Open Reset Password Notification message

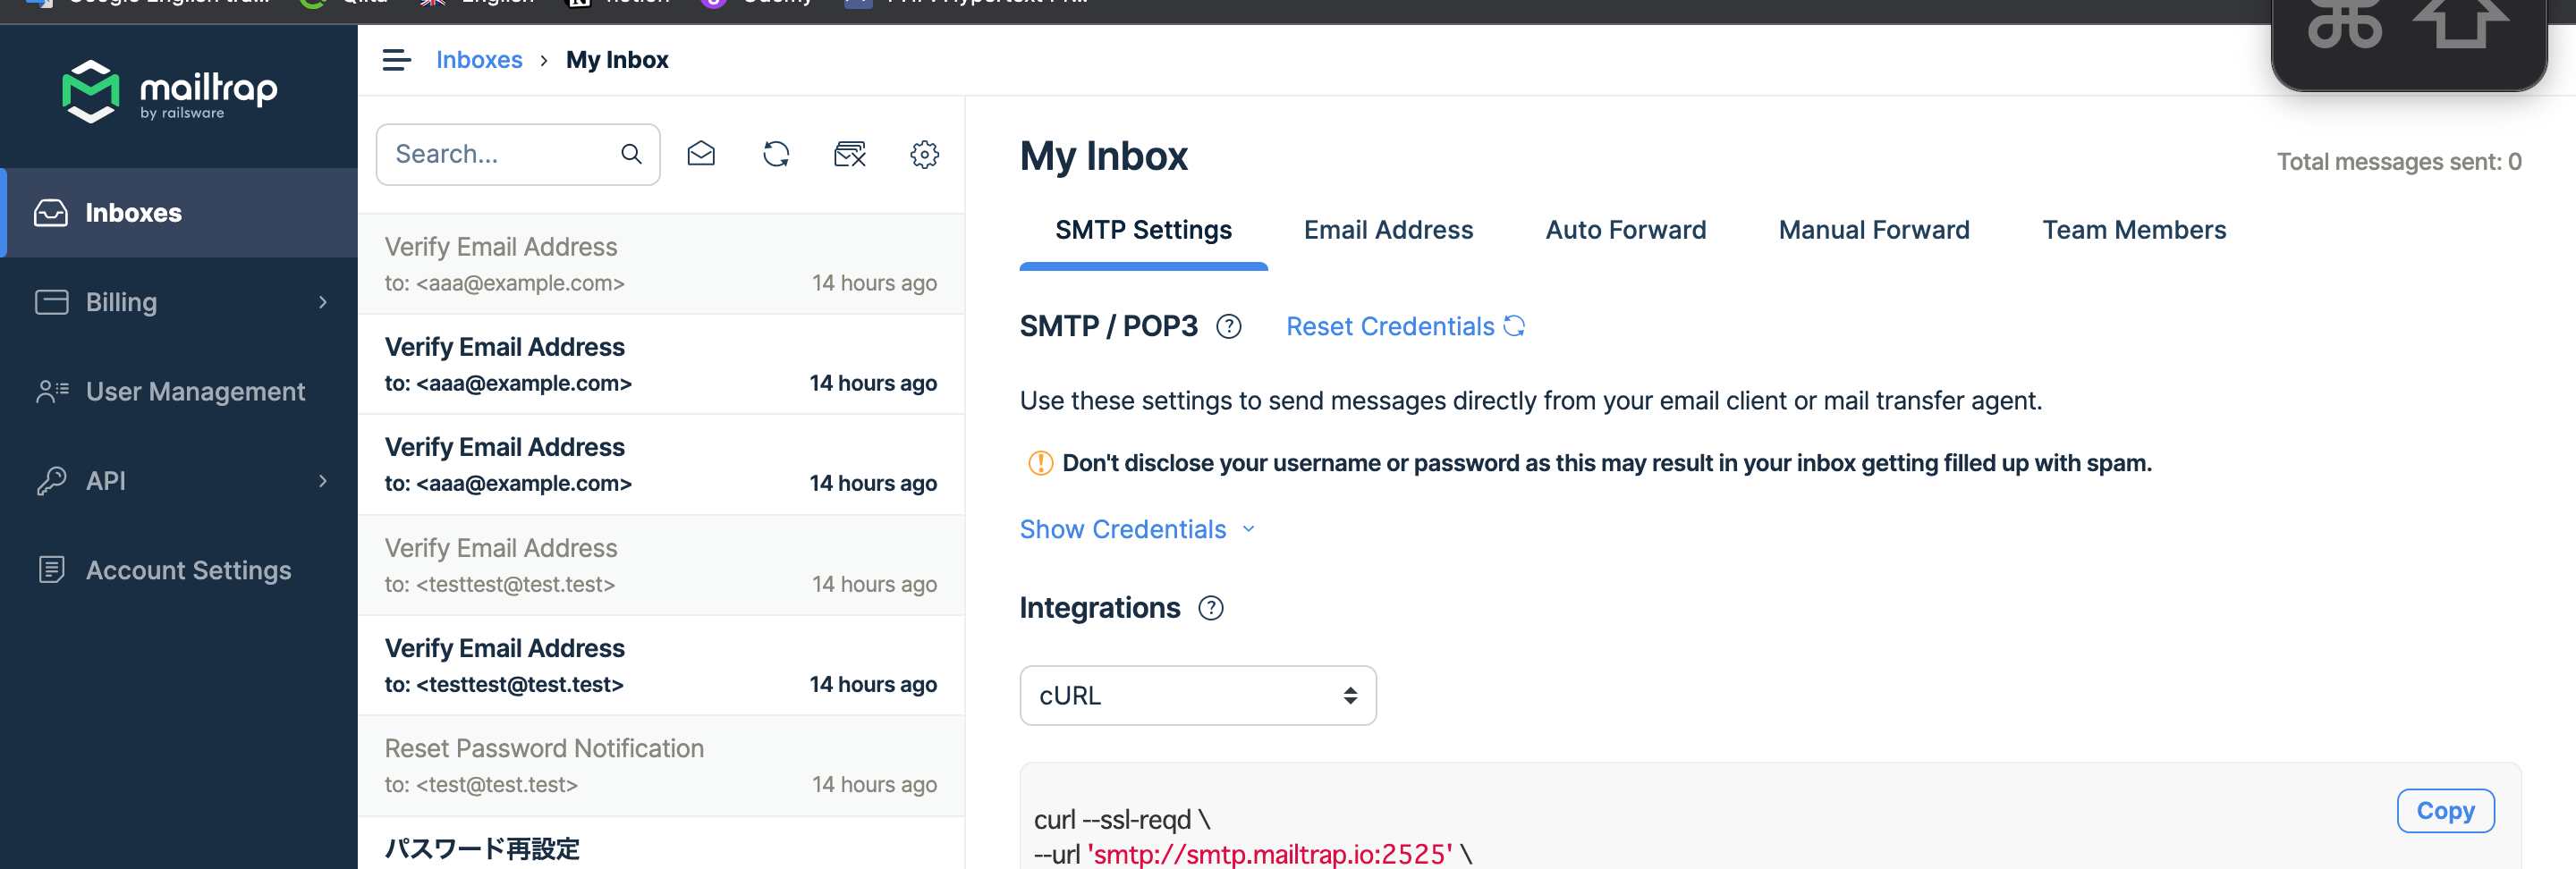pyautogui.click(x=660, y=766)
